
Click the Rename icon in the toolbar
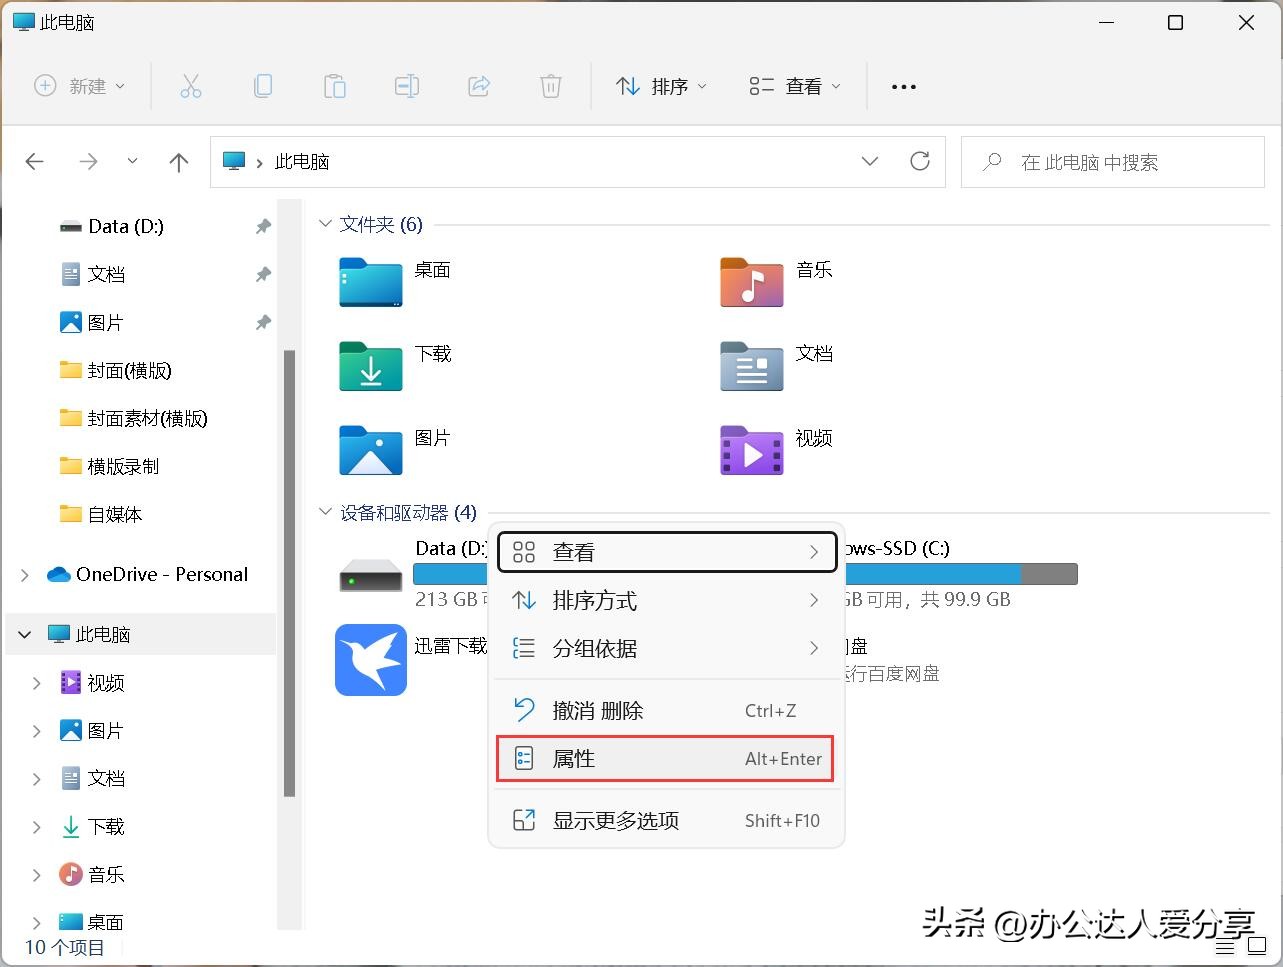pos(407,86)
